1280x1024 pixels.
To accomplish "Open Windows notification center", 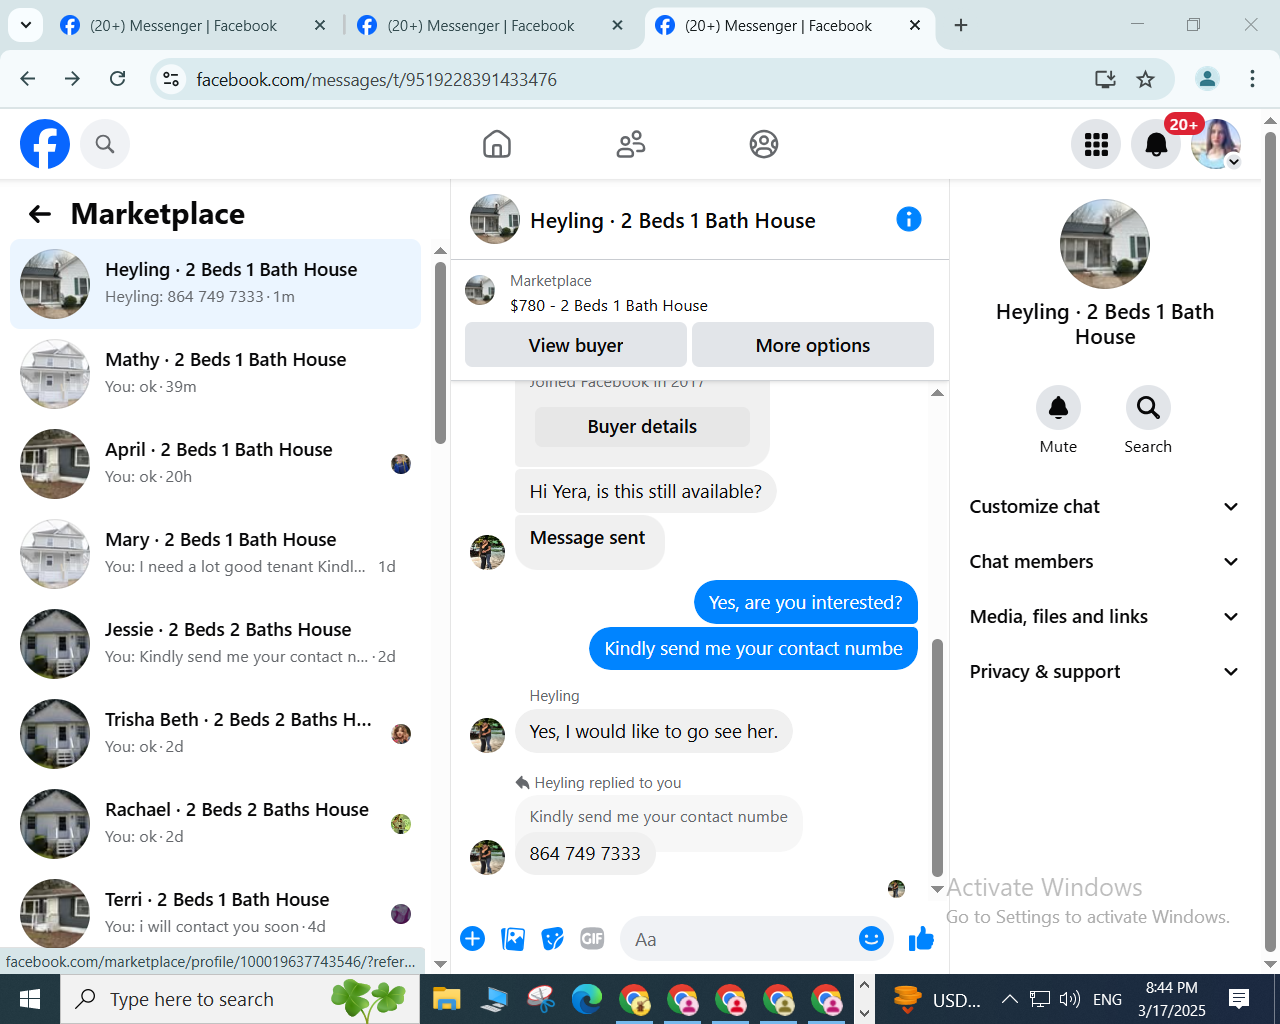I will (1239, 999).
